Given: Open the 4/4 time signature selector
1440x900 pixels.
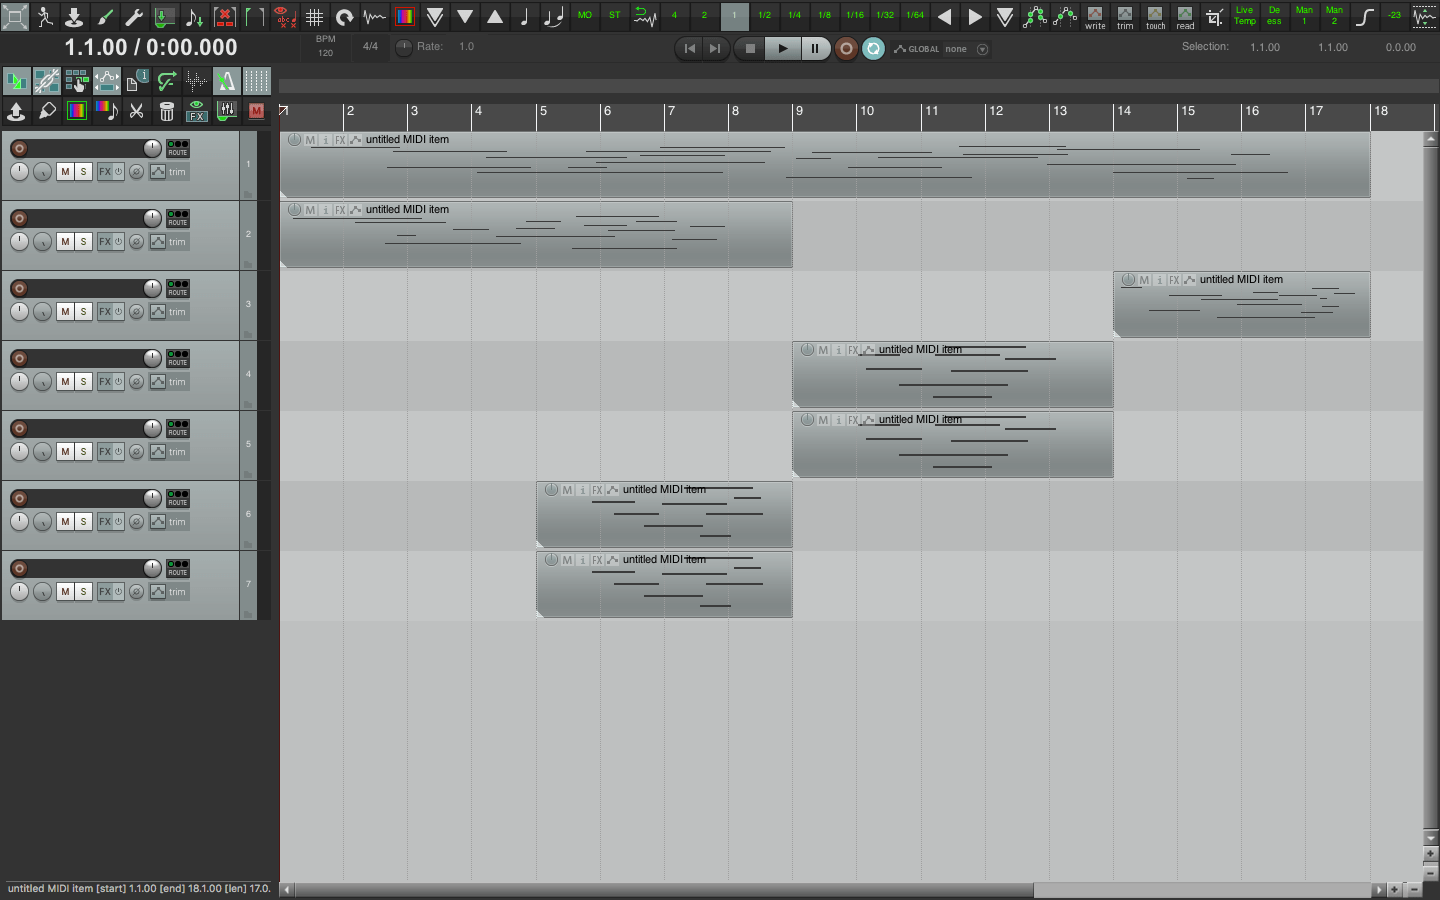Looking at the screenshot, I should point(370,46).
